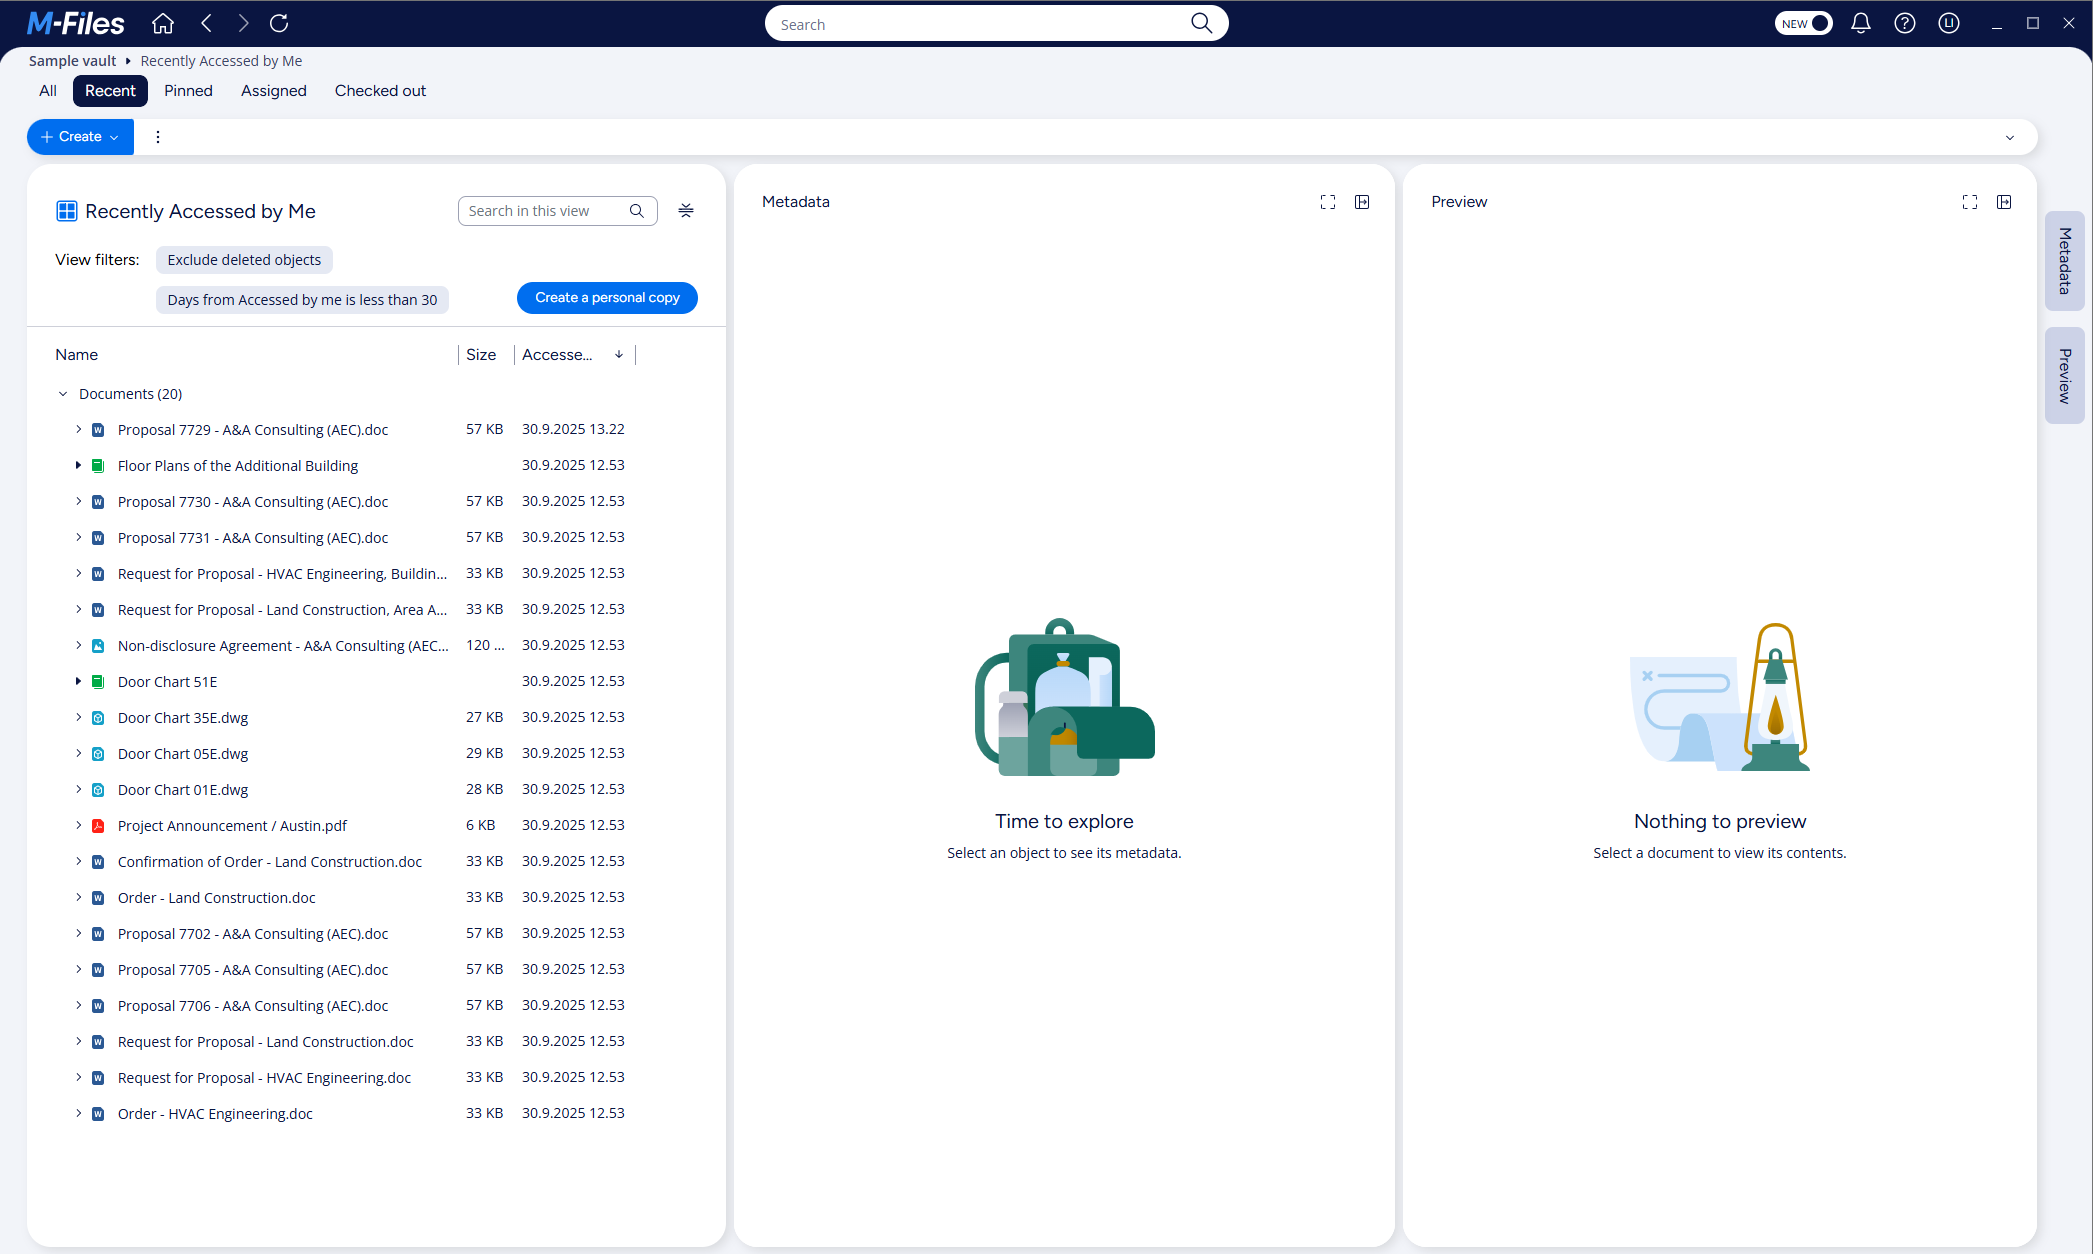Click Sample vault breadcrumb link
This screenshot has width=2093, height=1254.
coord(72,61)
